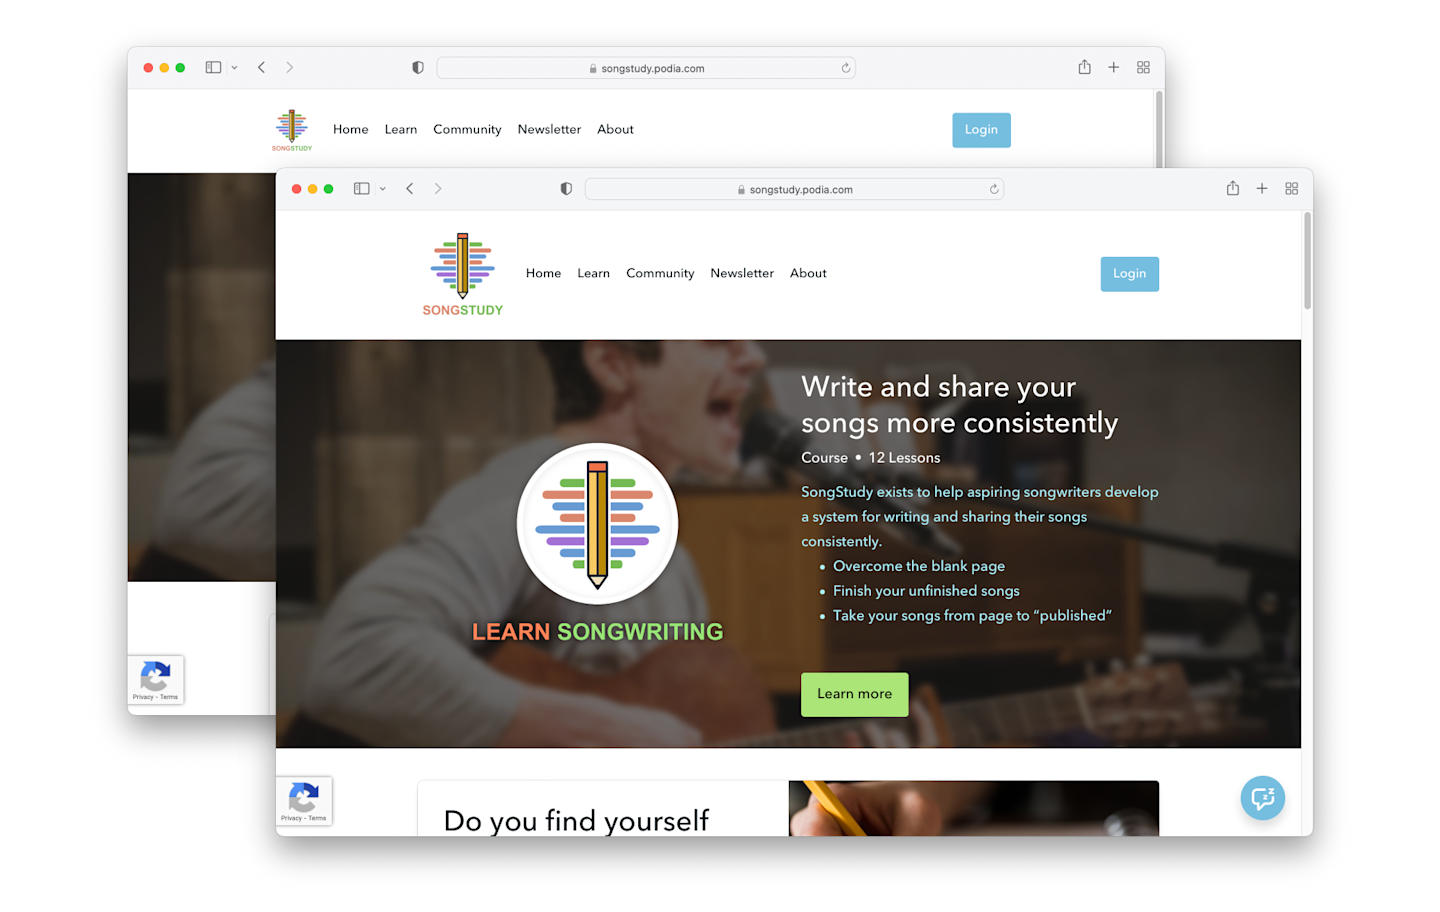Expand sidebar dropdown arrow in back window
The image size is (1440, 912).
click(235, 68)
